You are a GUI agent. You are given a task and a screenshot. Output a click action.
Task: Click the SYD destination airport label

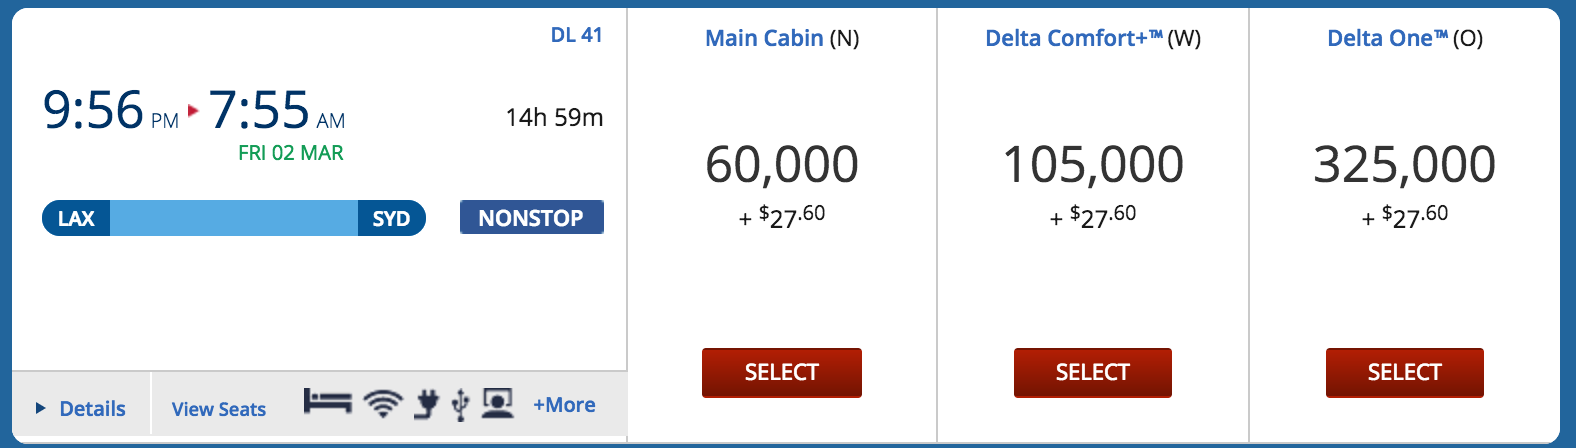pos(391,218)
